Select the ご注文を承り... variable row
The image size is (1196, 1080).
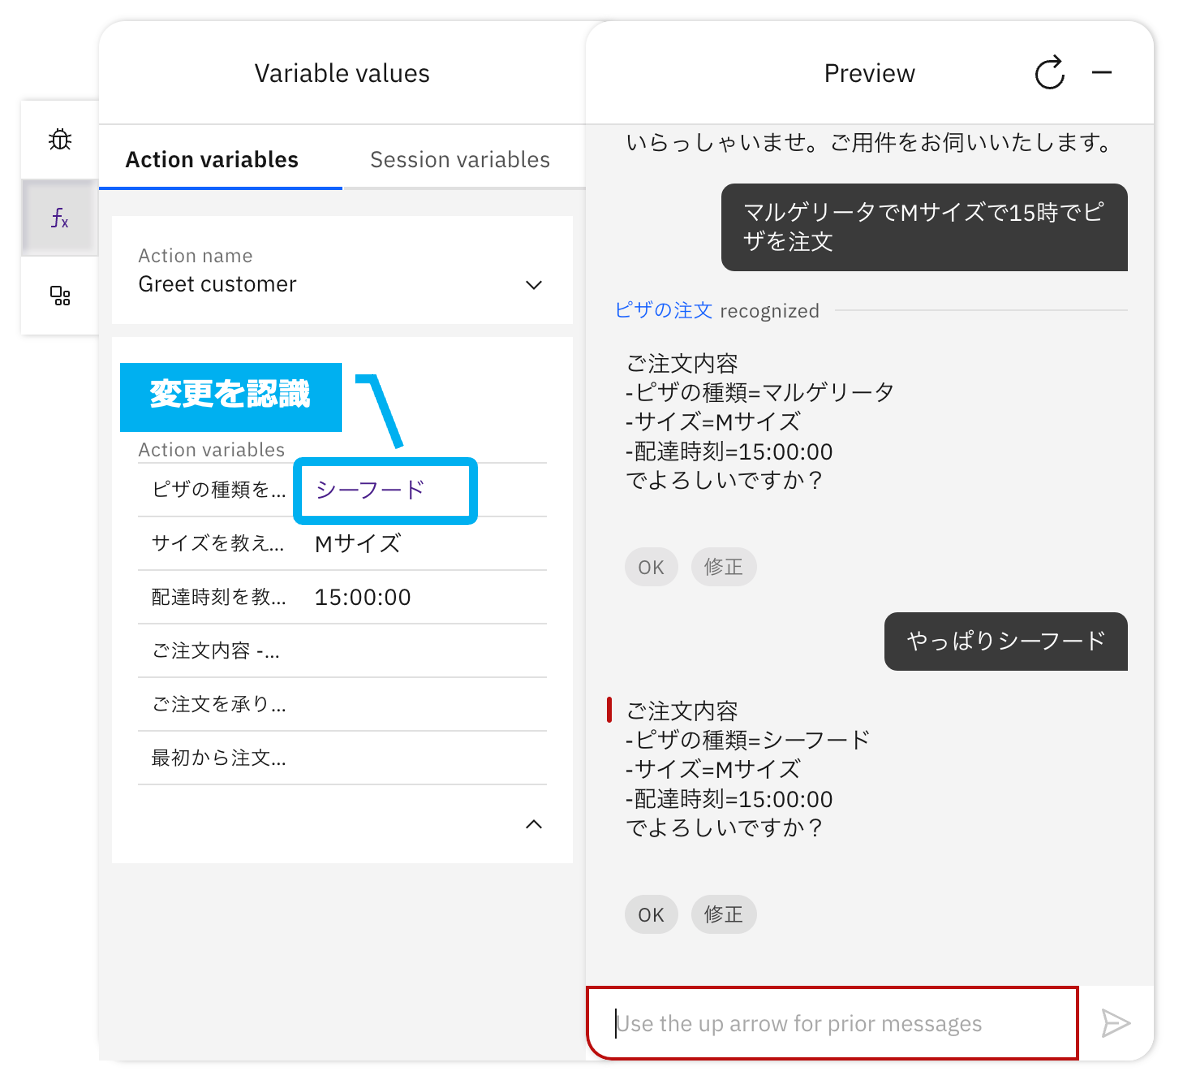342,704
